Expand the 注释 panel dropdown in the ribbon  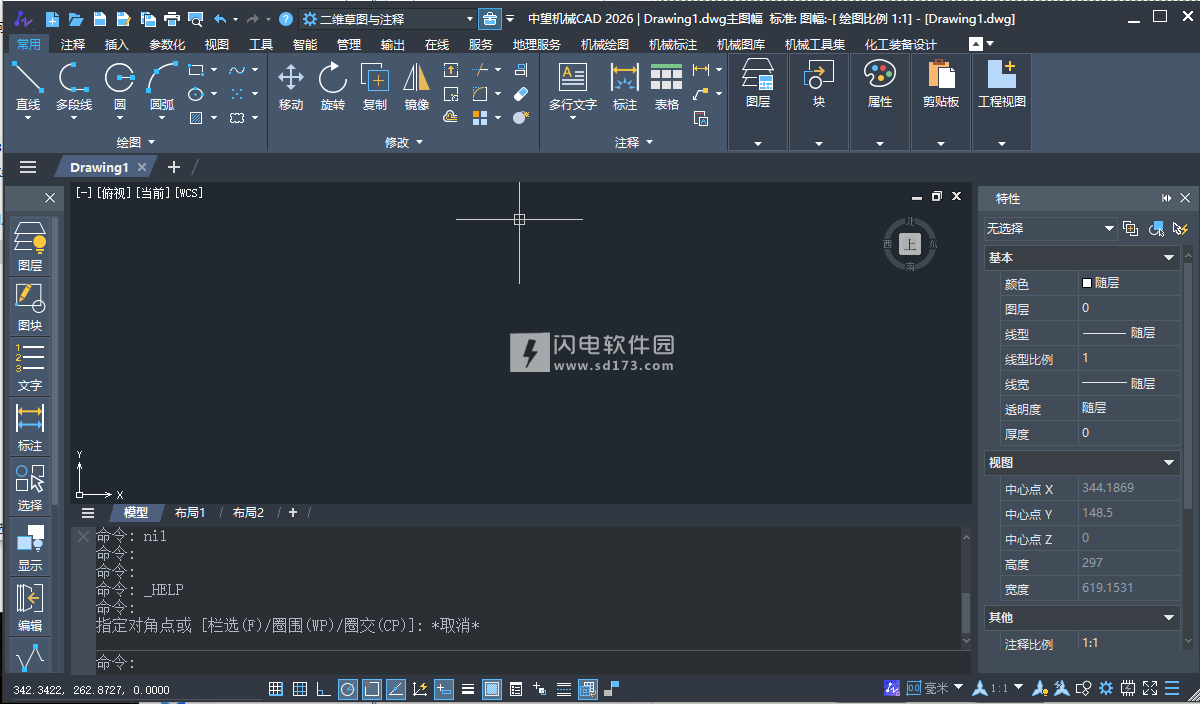(634, 143)
